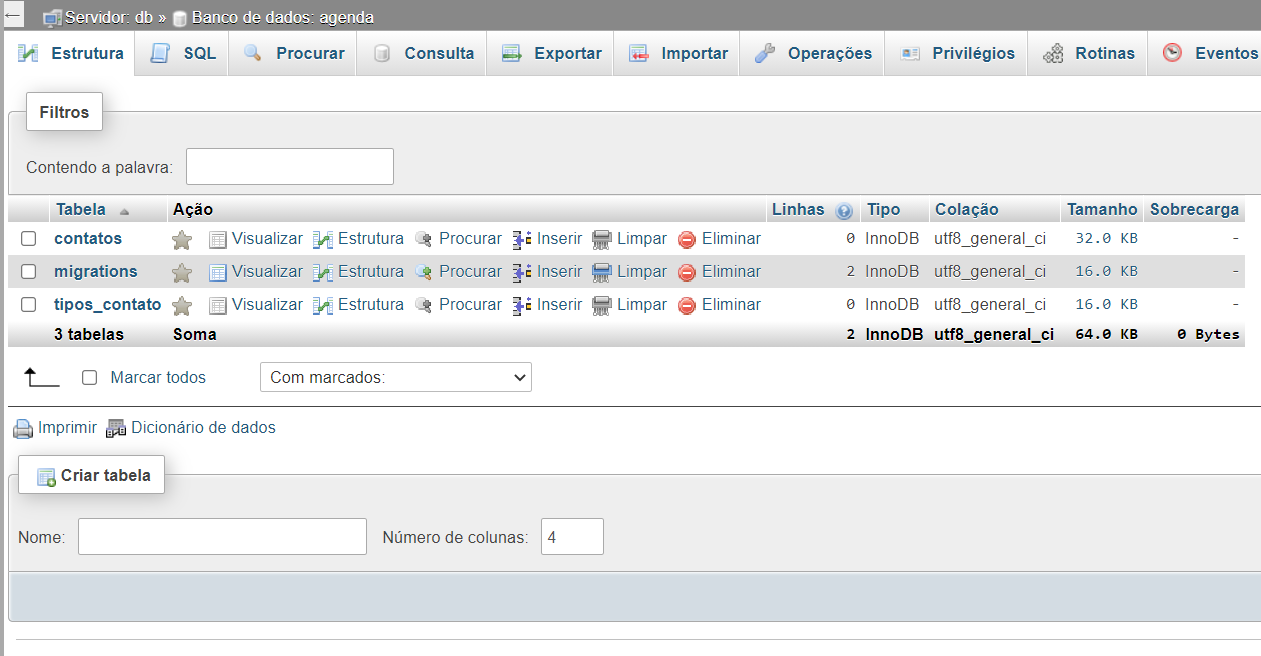Click the Inserir icon in tipos_contato row
1261x656 pixels.
522,306
